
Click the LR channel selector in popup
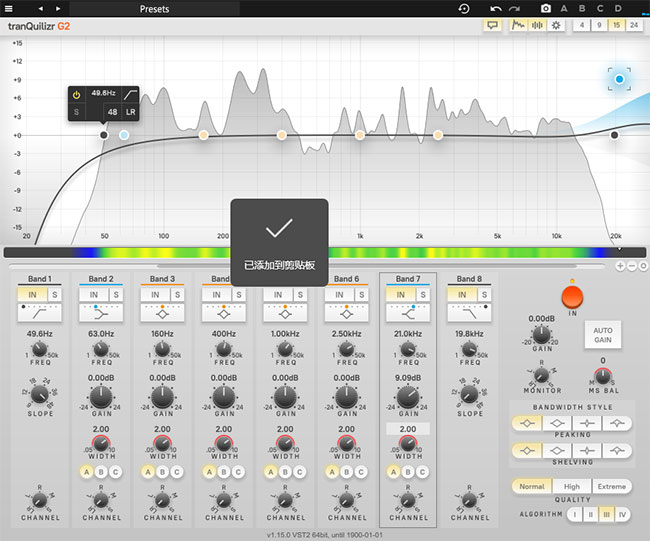(x=130, y=112)
